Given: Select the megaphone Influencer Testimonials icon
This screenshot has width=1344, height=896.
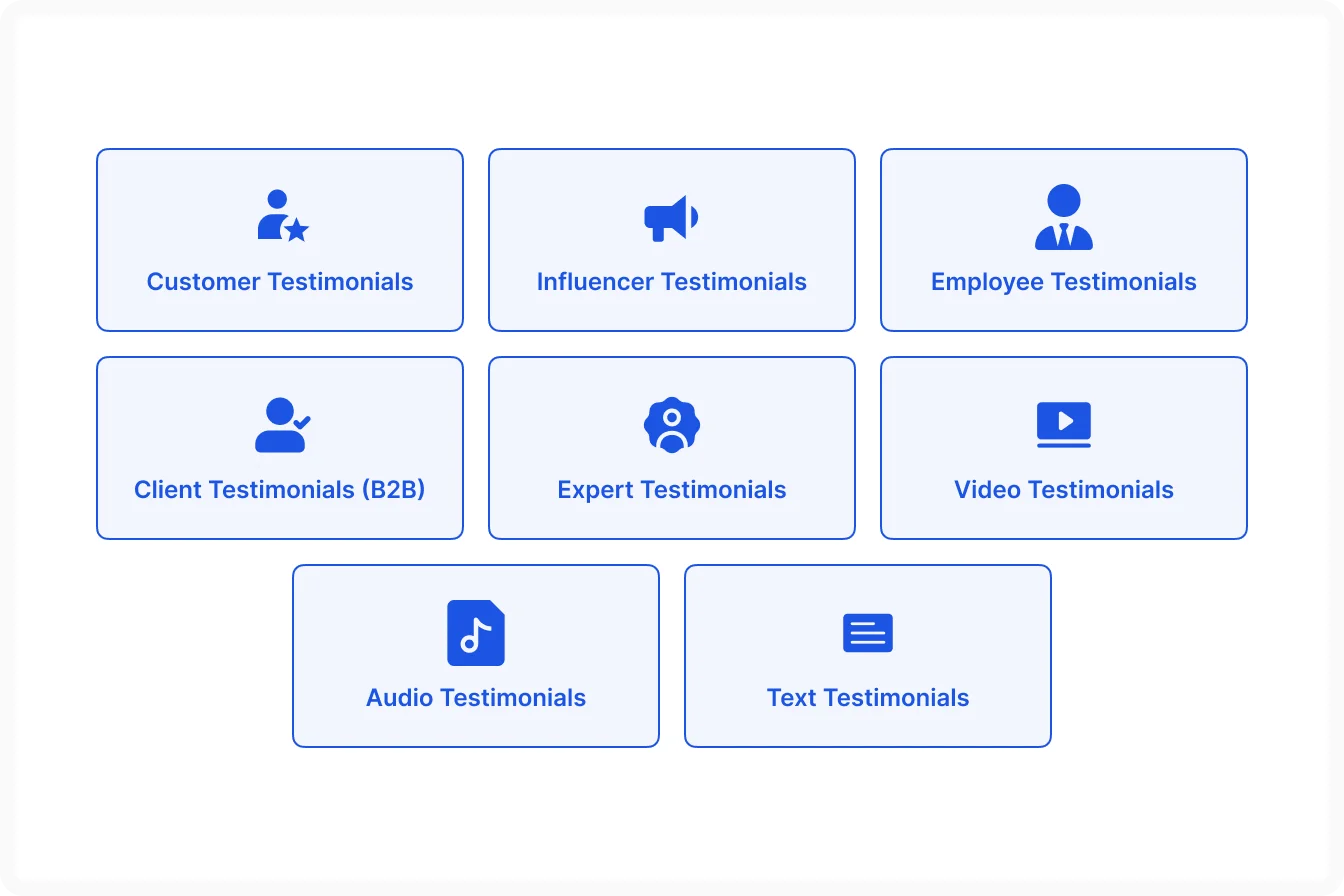Looking at the screenshot, I should [x=671, y=216].
